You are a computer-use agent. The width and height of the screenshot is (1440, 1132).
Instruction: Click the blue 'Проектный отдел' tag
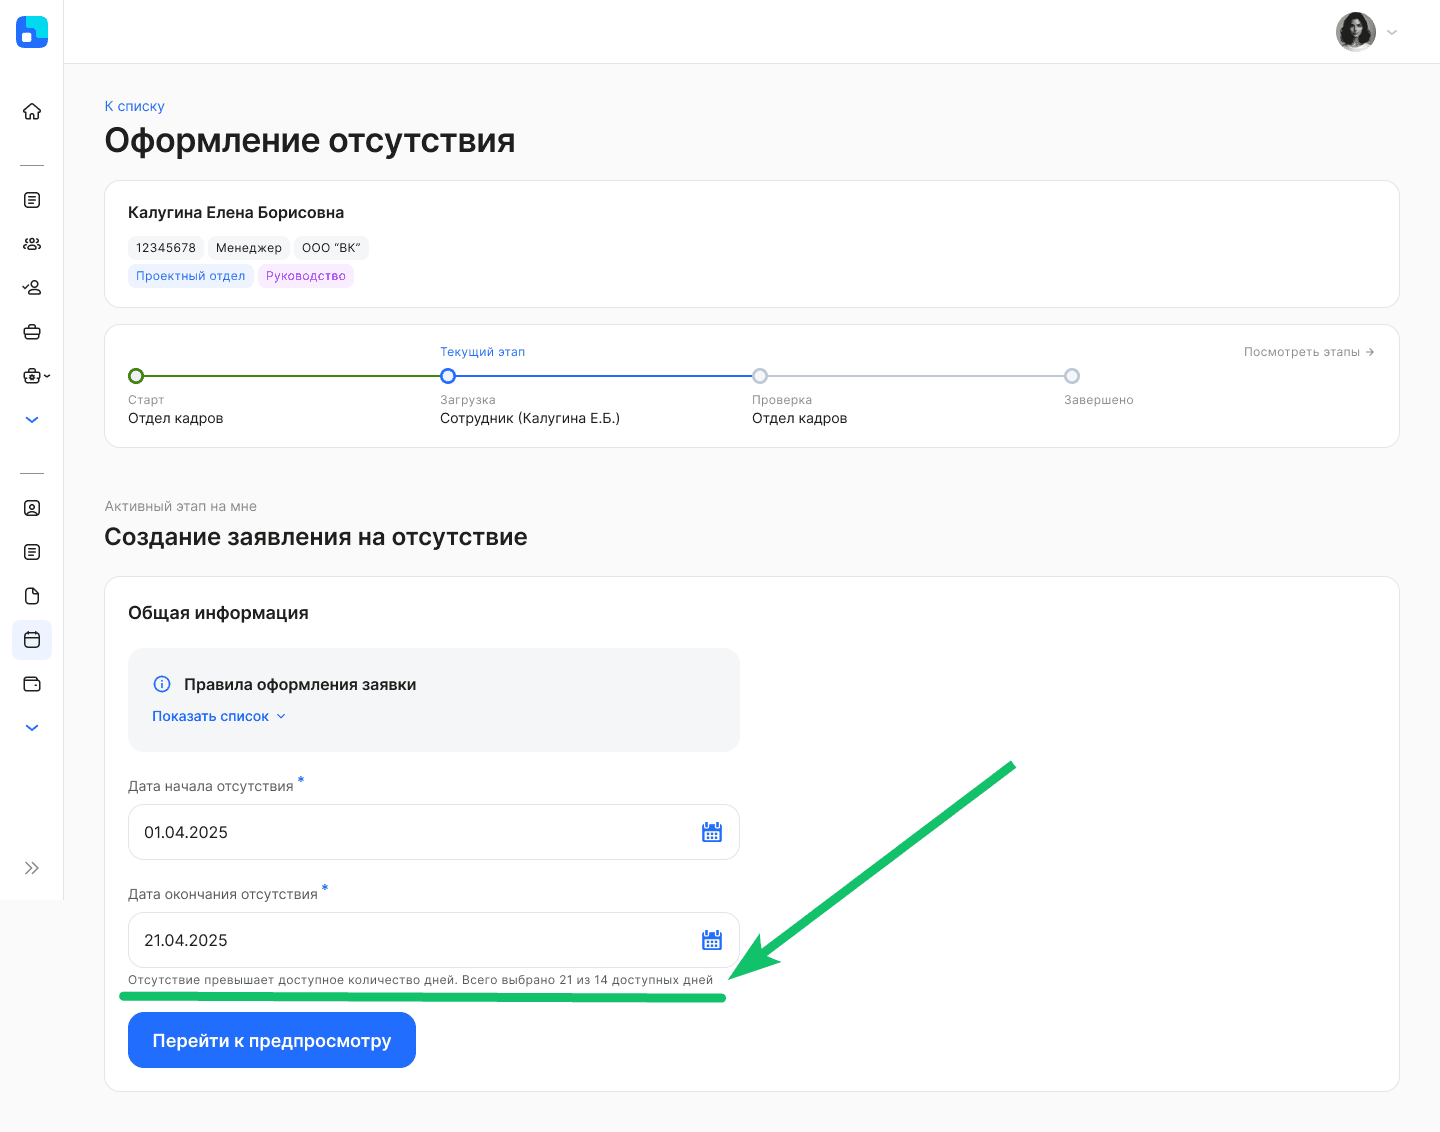pyautogui.click(x=191, y=276)
